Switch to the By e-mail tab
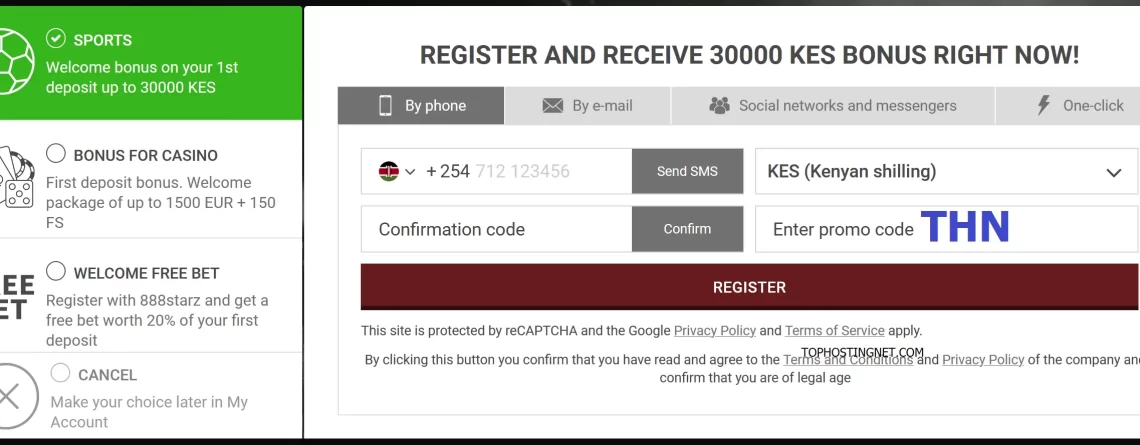Screen dimensions: 1140x445 pos(587,105)
